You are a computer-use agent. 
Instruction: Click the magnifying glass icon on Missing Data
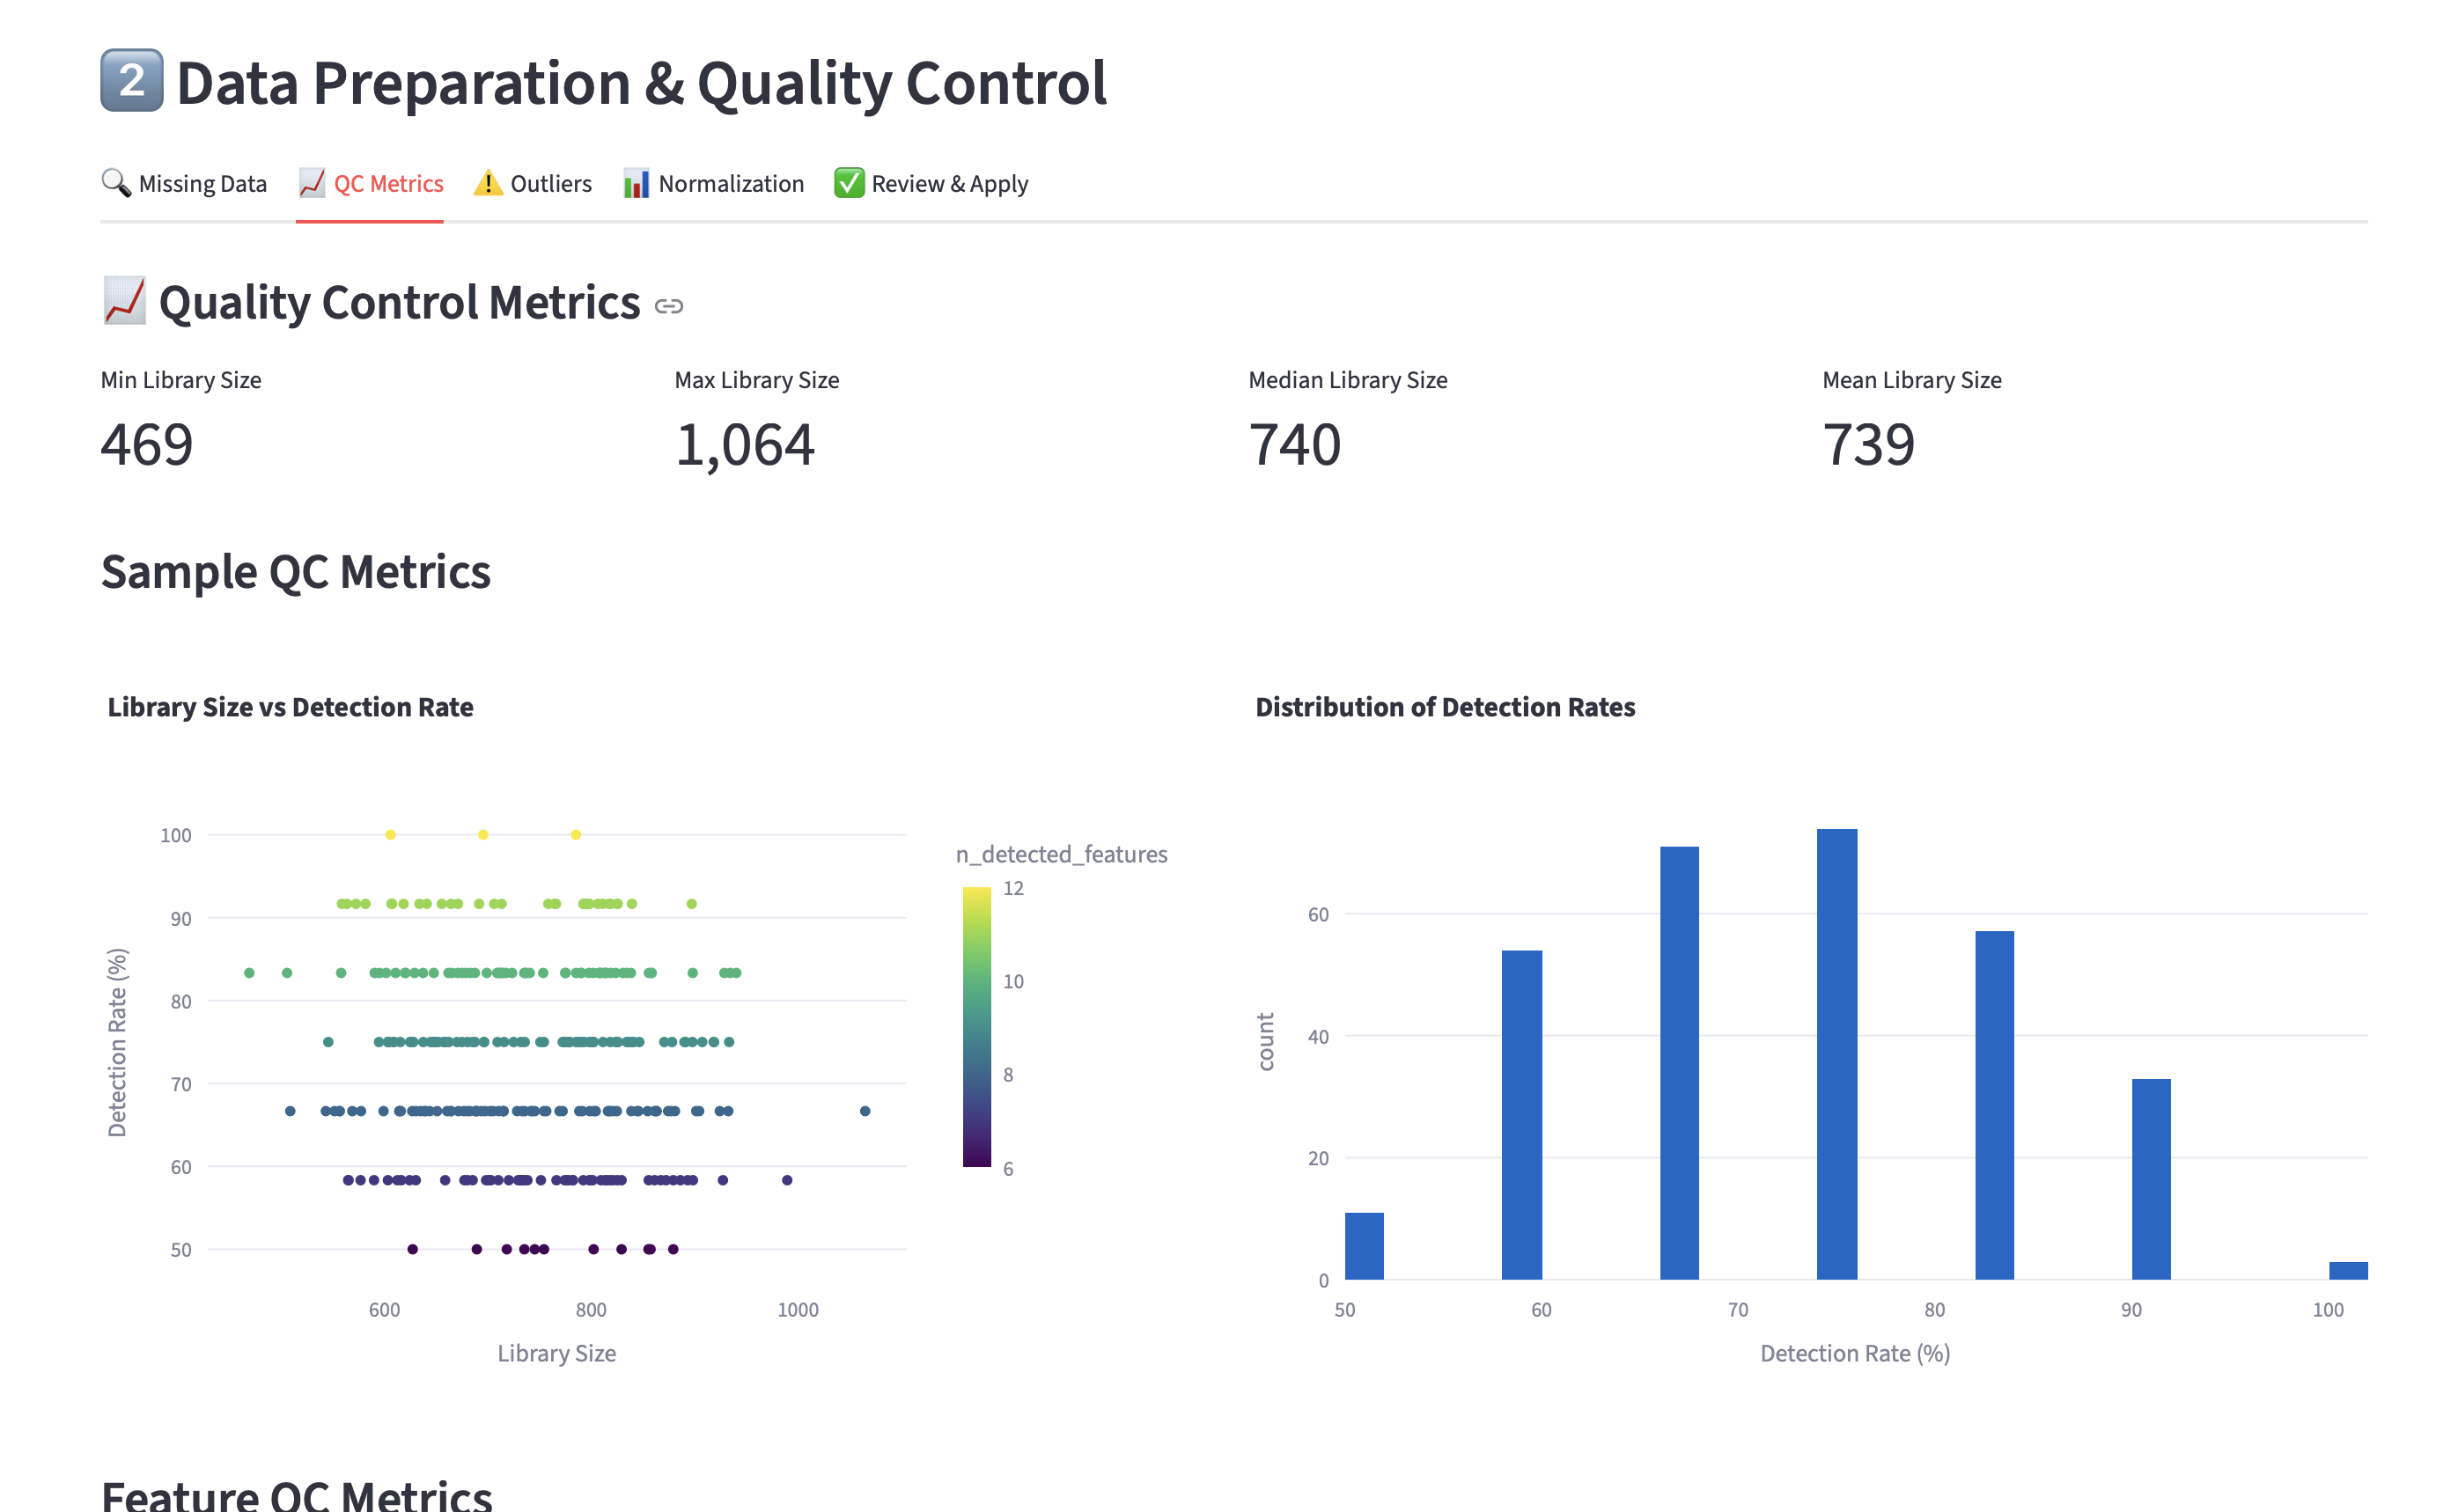coord(116,183)
